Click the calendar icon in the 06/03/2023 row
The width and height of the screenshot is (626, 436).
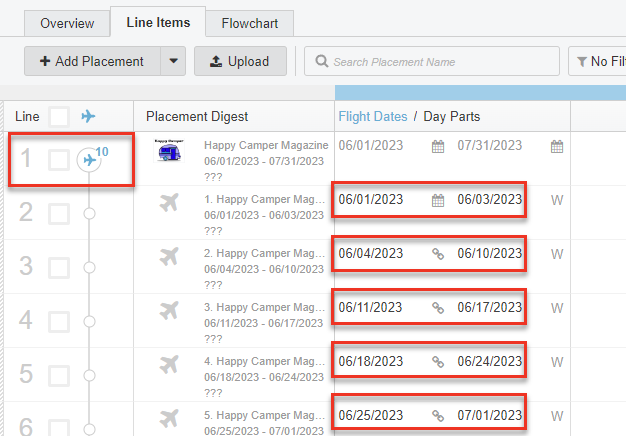(437, 200)
